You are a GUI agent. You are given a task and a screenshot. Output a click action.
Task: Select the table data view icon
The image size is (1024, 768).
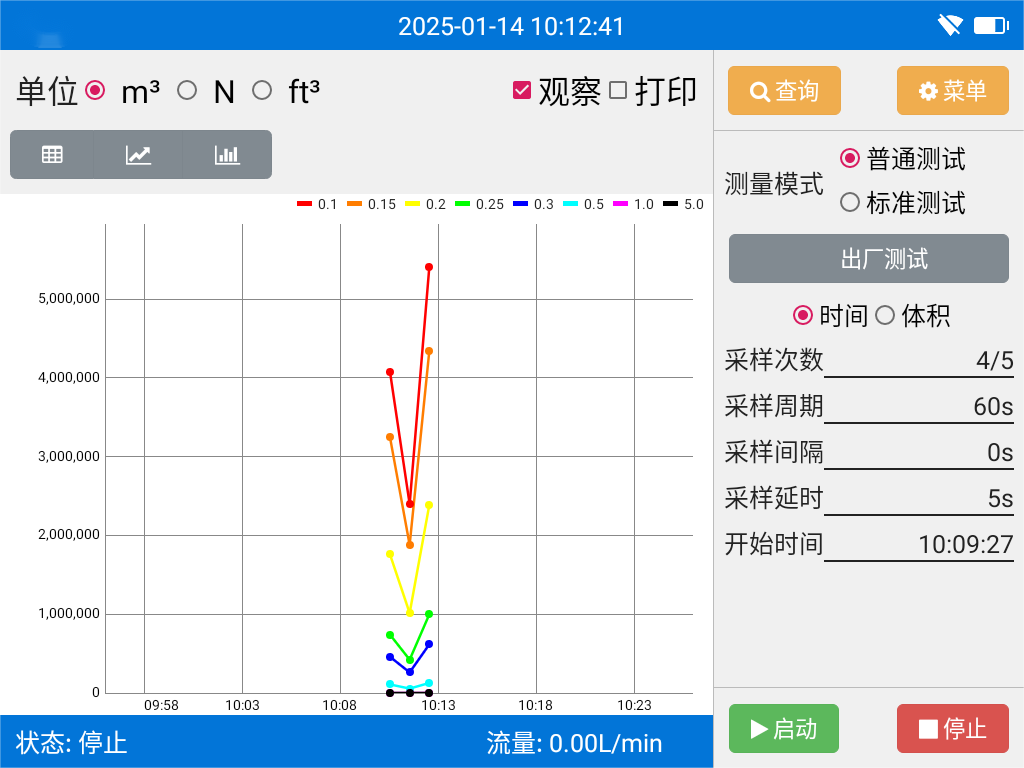[x=51, y=154]
